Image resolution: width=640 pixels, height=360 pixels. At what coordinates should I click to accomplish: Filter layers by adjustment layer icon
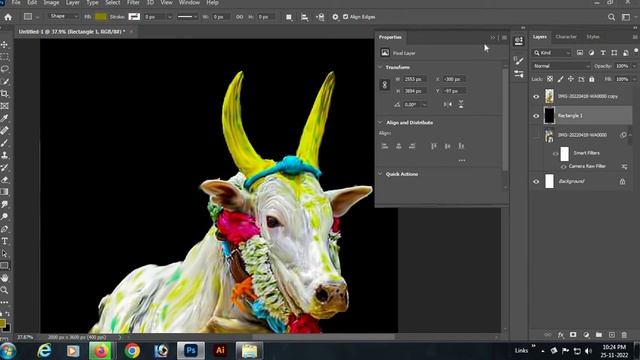[x=591, y=53]
